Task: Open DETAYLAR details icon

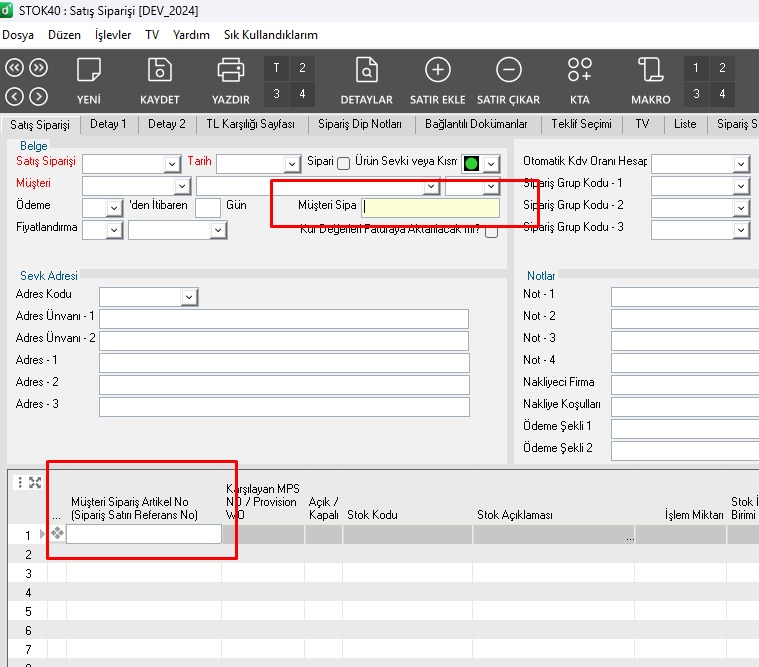Action: click(367, 71)
